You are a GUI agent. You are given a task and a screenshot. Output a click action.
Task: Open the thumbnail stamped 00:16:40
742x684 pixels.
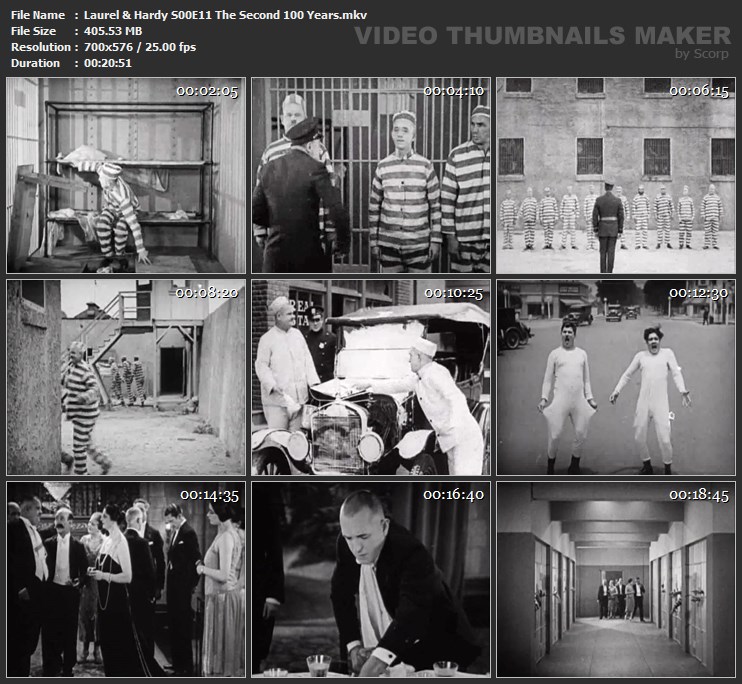click(371, 579)
